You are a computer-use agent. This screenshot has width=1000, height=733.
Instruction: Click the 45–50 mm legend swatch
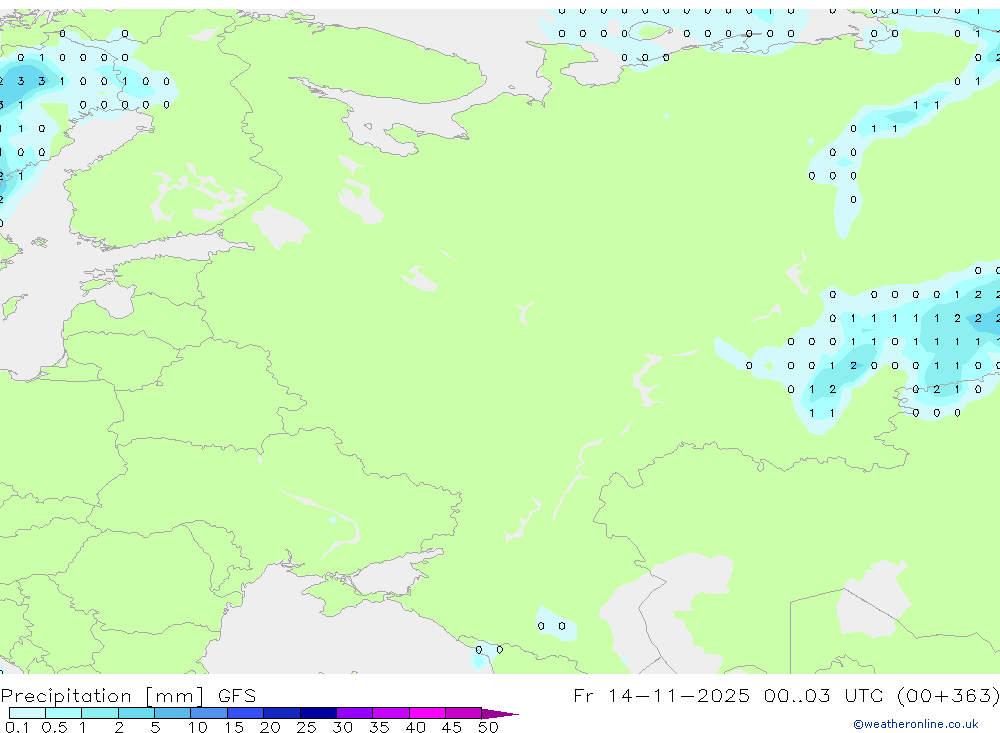[x=464, y=713]
